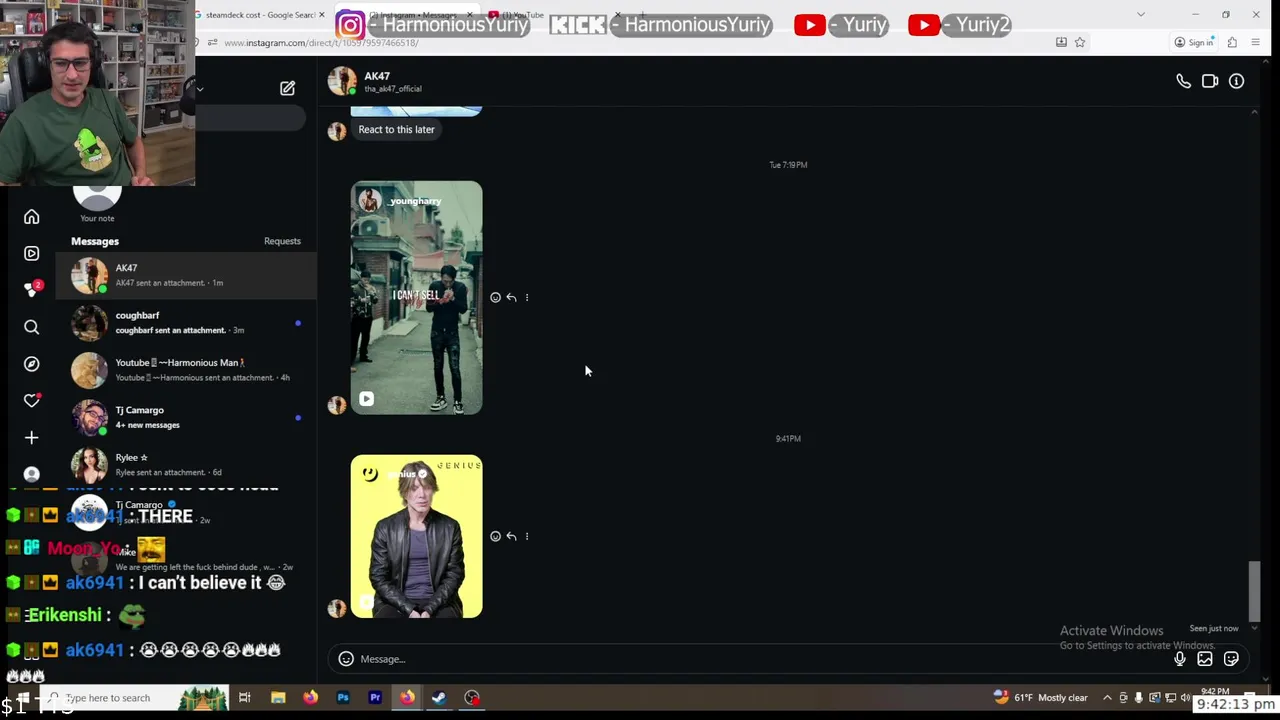Open Notifications heart icon in sidebar
Screen dimensions: 1280x720
click(31, 400)
